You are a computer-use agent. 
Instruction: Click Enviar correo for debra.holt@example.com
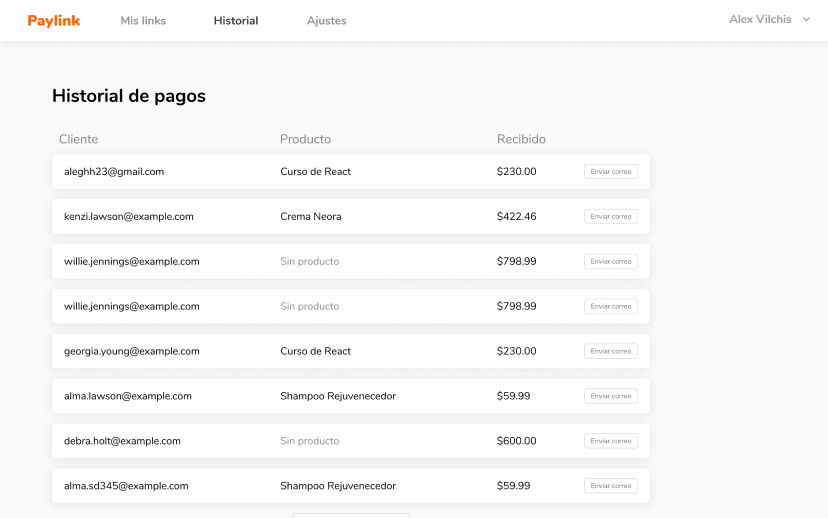pyautogui.click(x=611, y=441)
